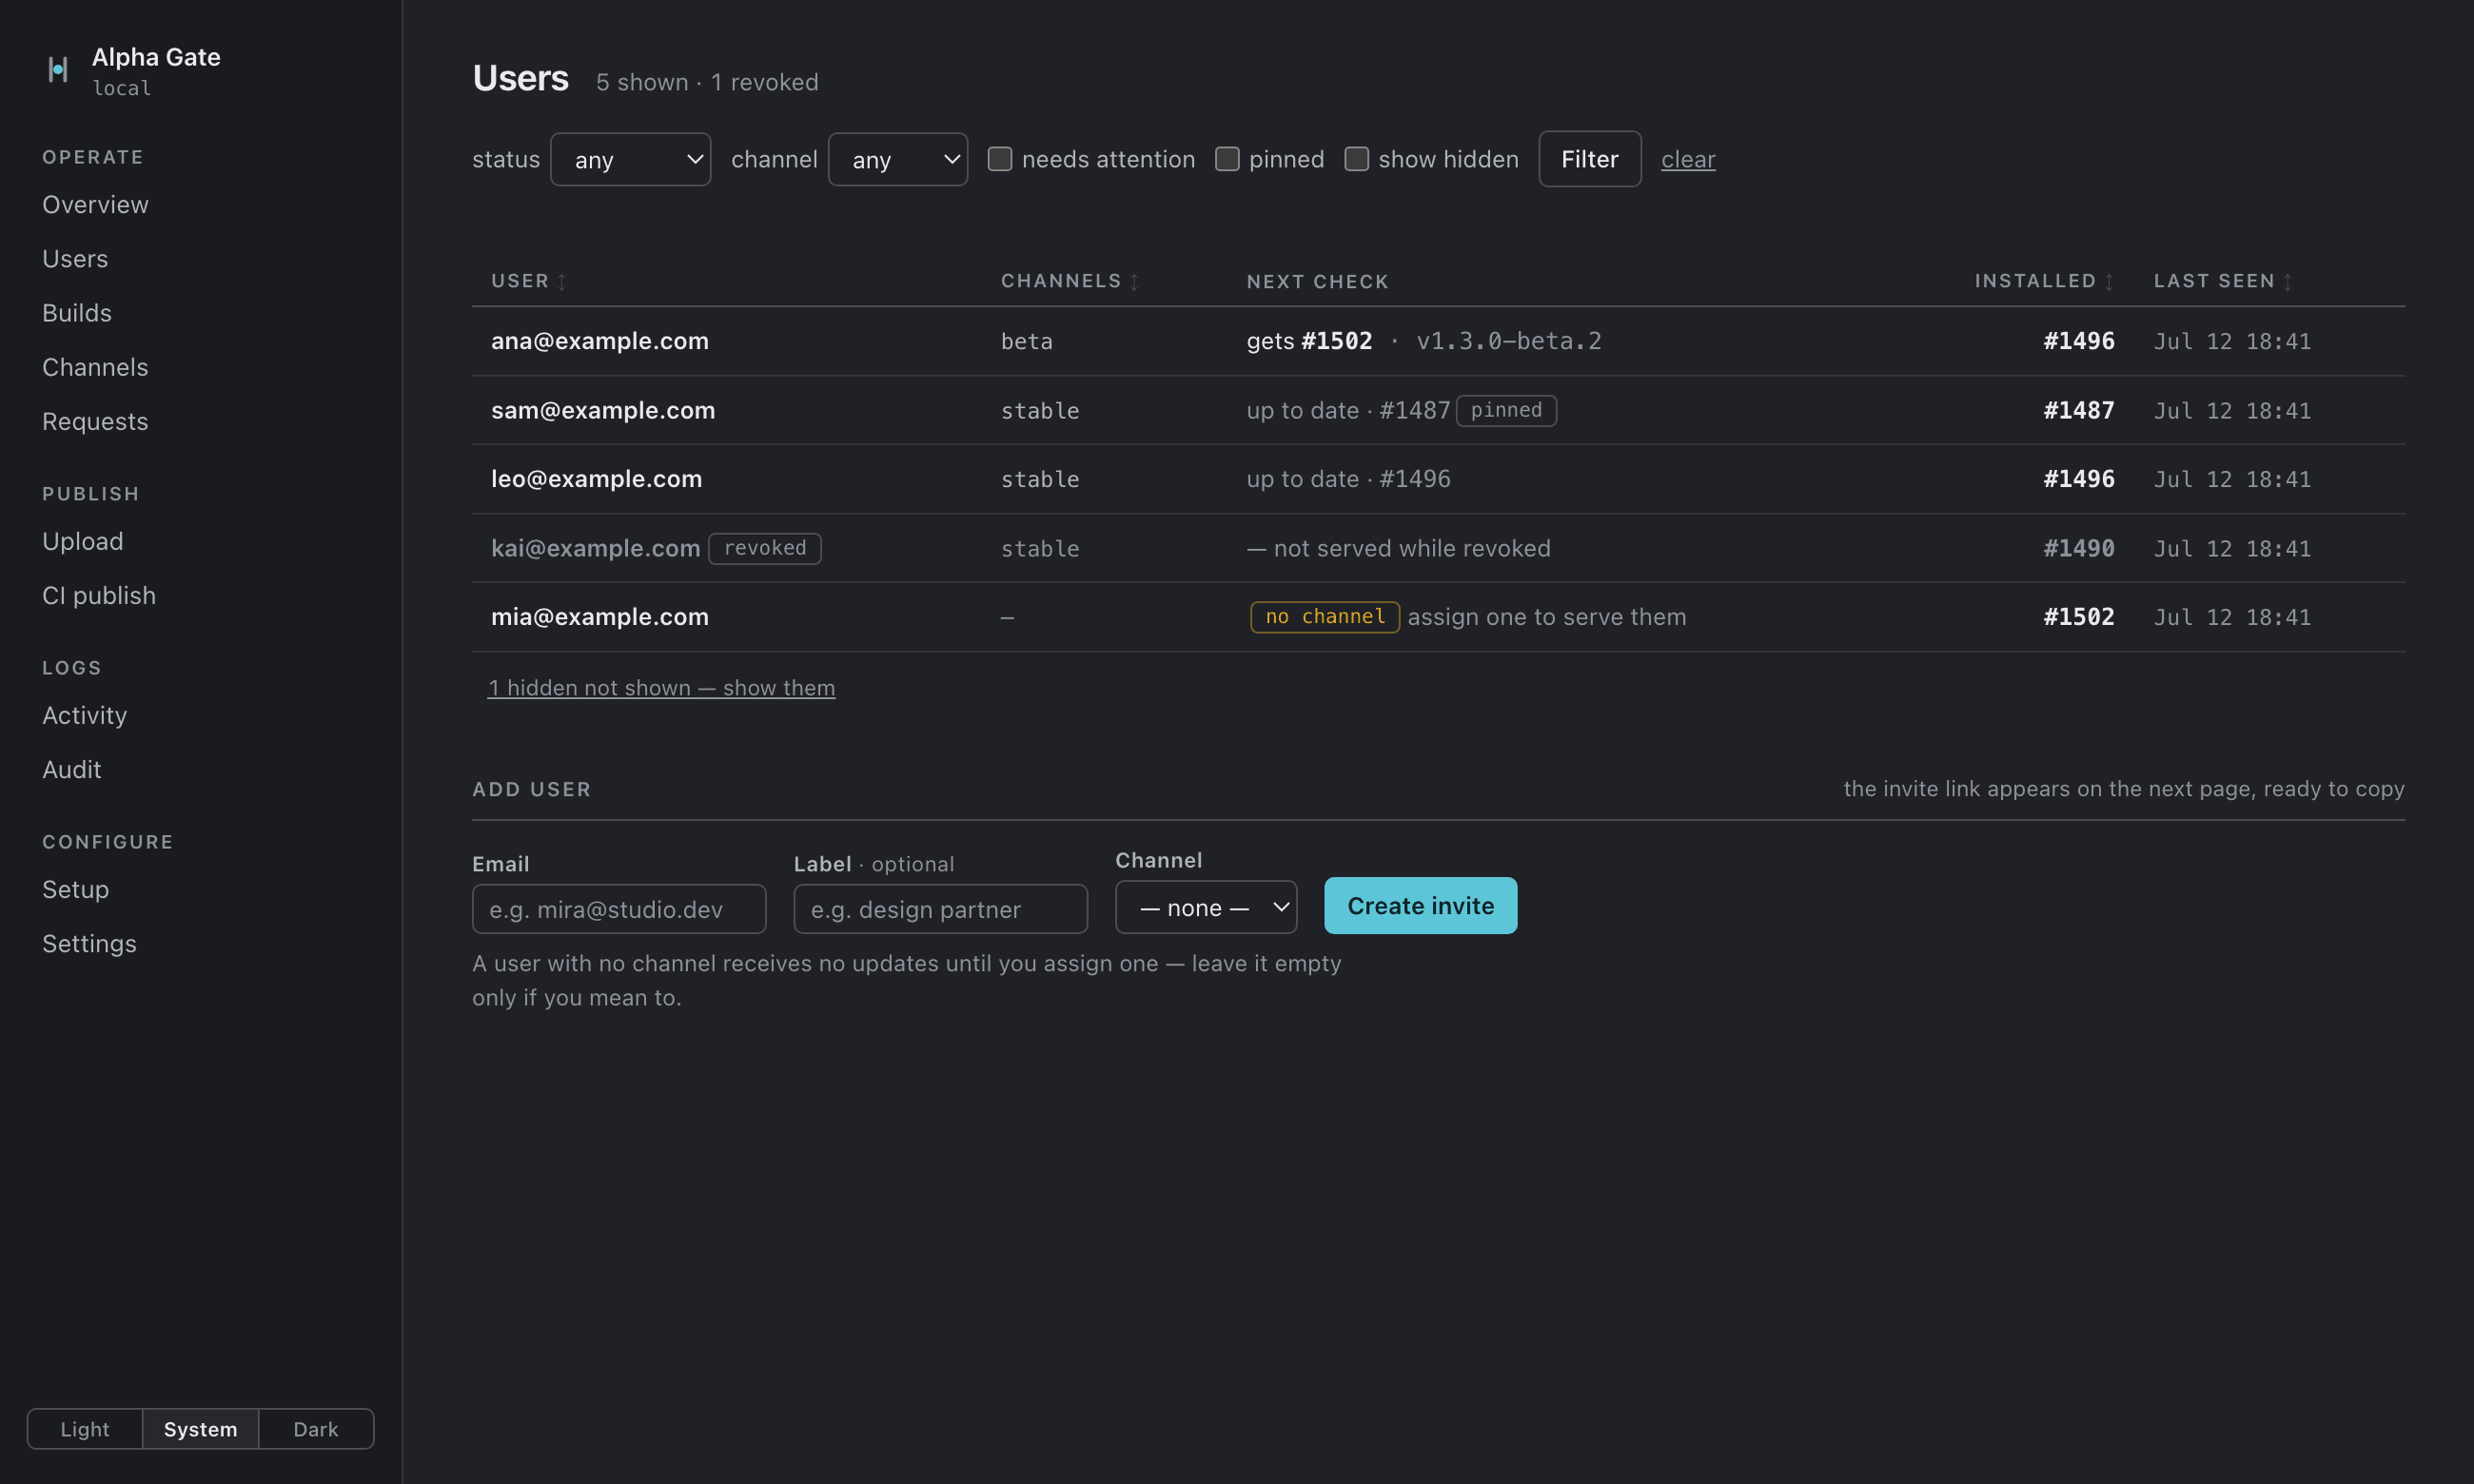Open CI publish in sidebar

point(99,595)
